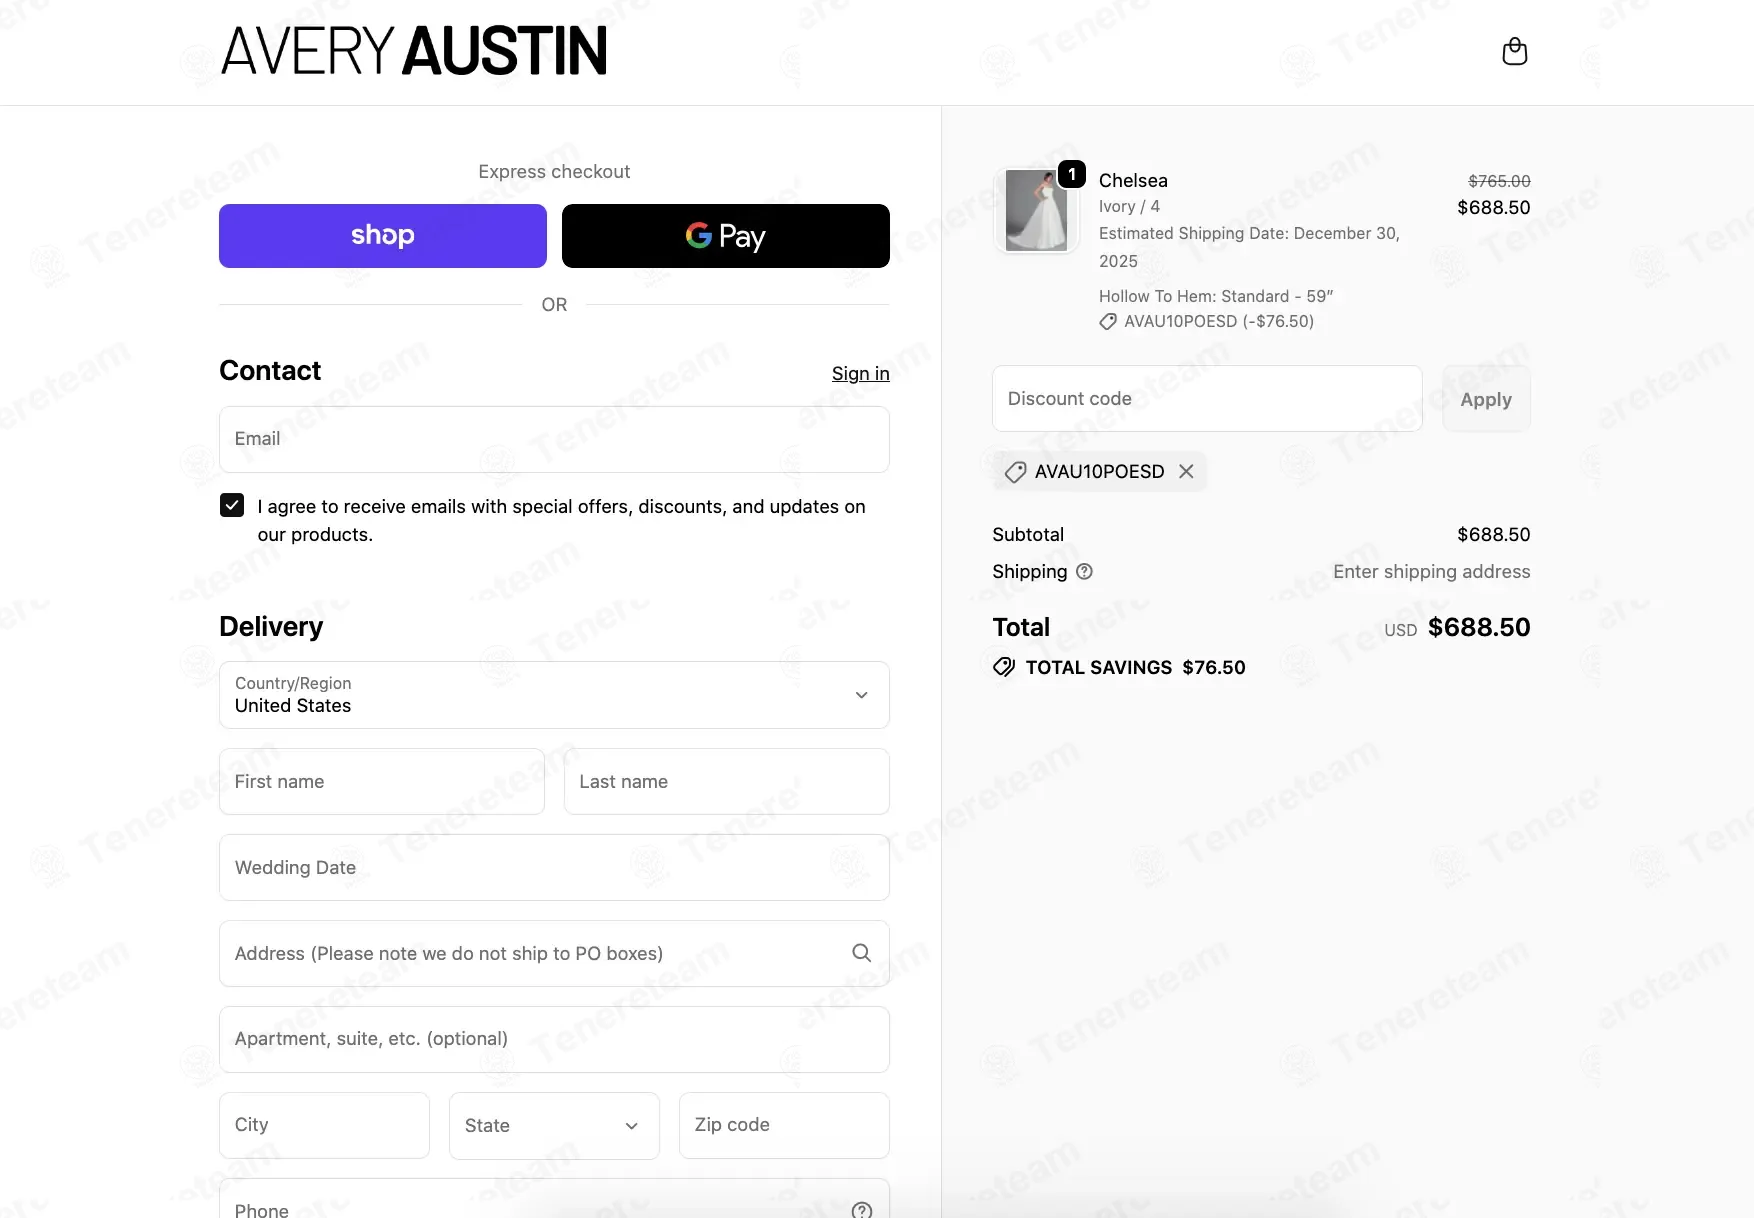
Task: Click the City input field
Action: tap(324, 1126)
